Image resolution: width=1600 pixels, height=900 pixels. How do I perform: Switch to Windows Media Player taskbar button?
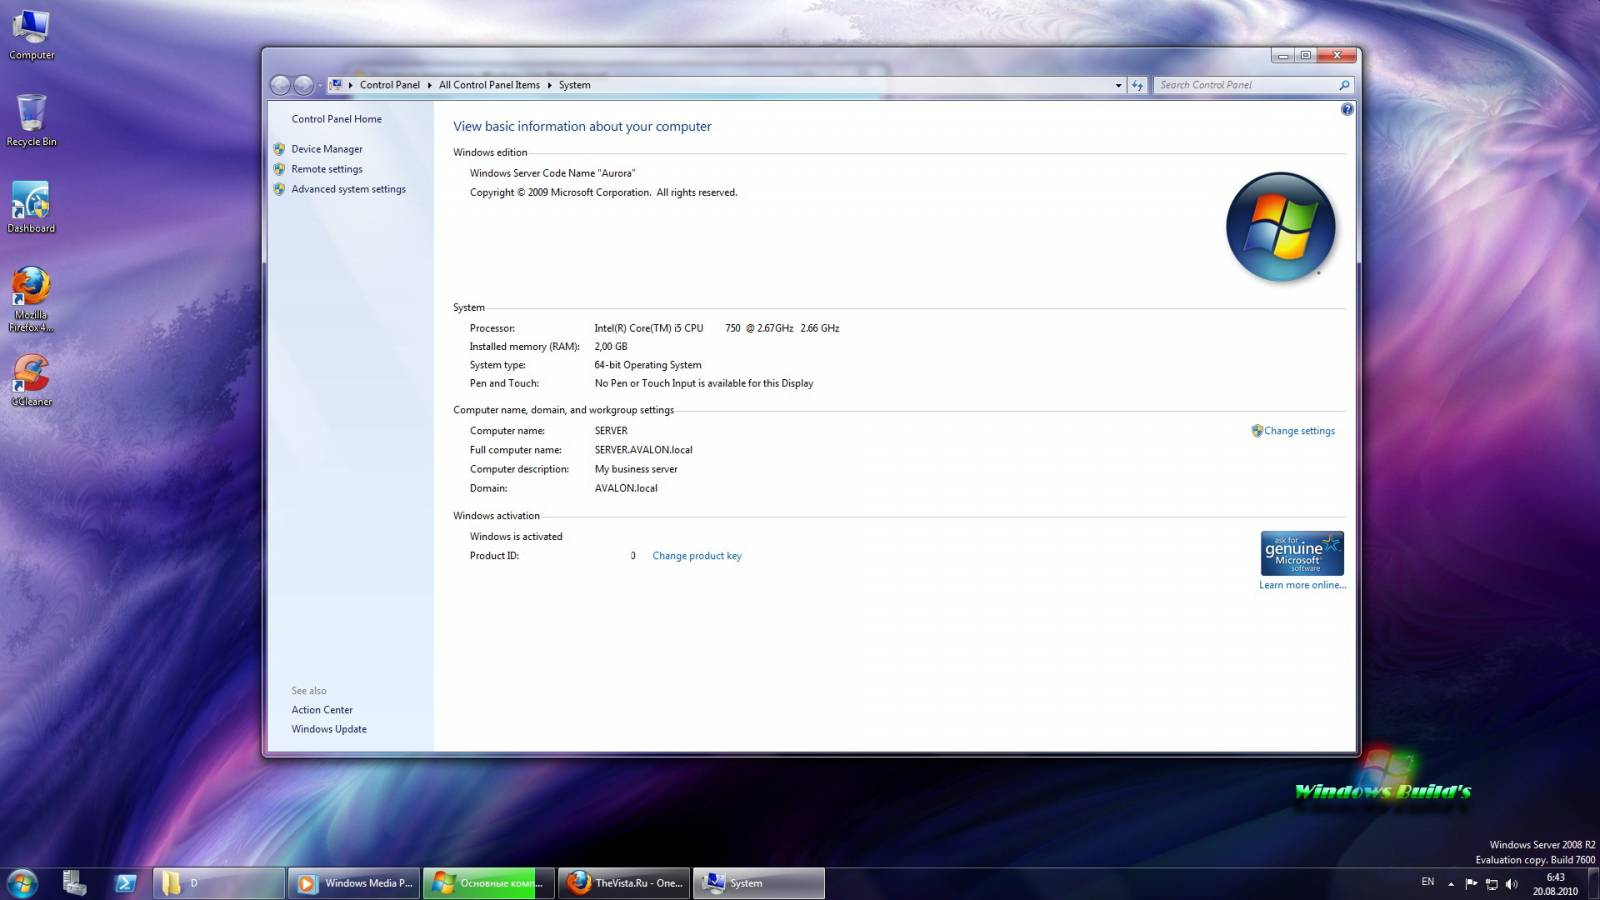(353, 883)
